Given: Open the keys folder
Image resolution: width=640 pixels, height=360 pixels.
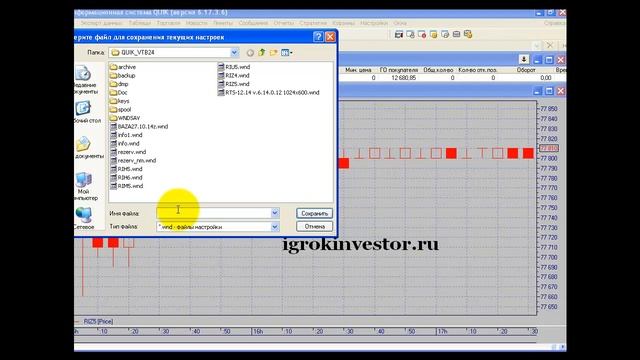Looking at the screenshot, I should (x=120, y=101).
